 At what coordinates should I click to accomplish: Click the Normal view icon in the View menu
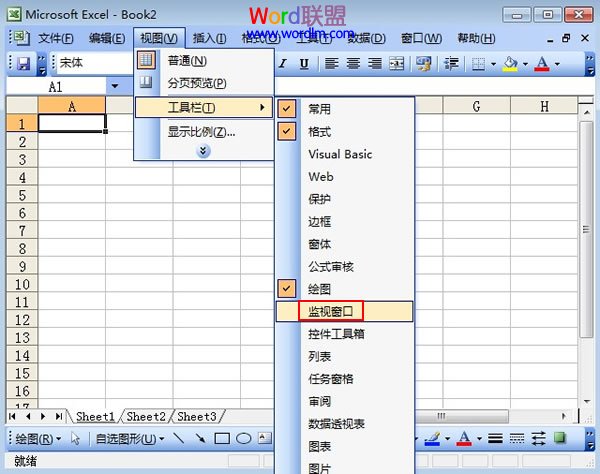pyautogui.click(x=146, y=60)
